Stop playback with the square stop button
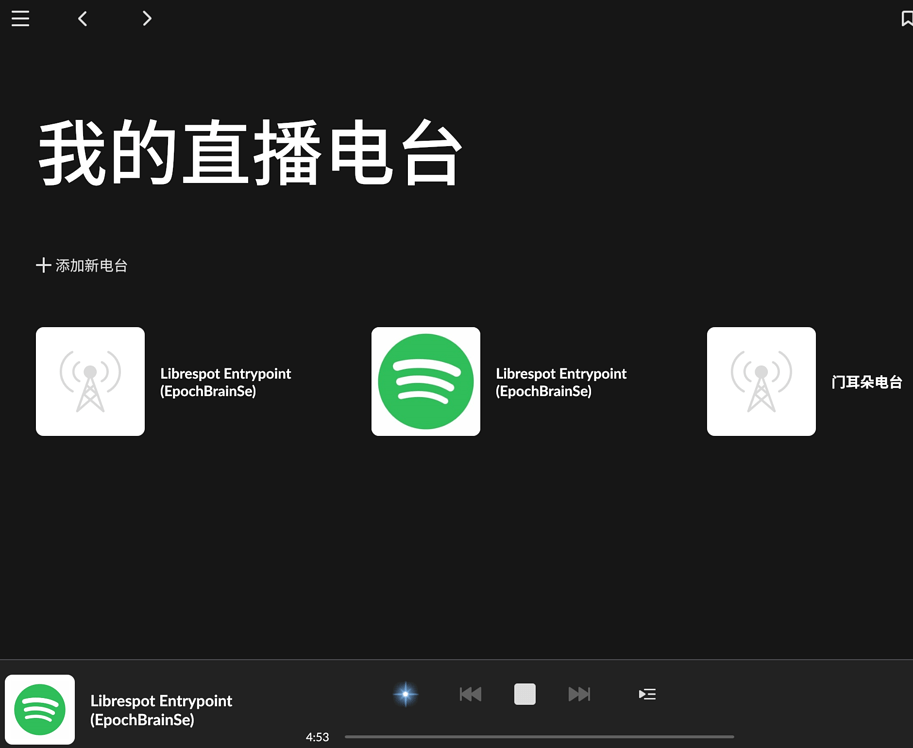 524,694
